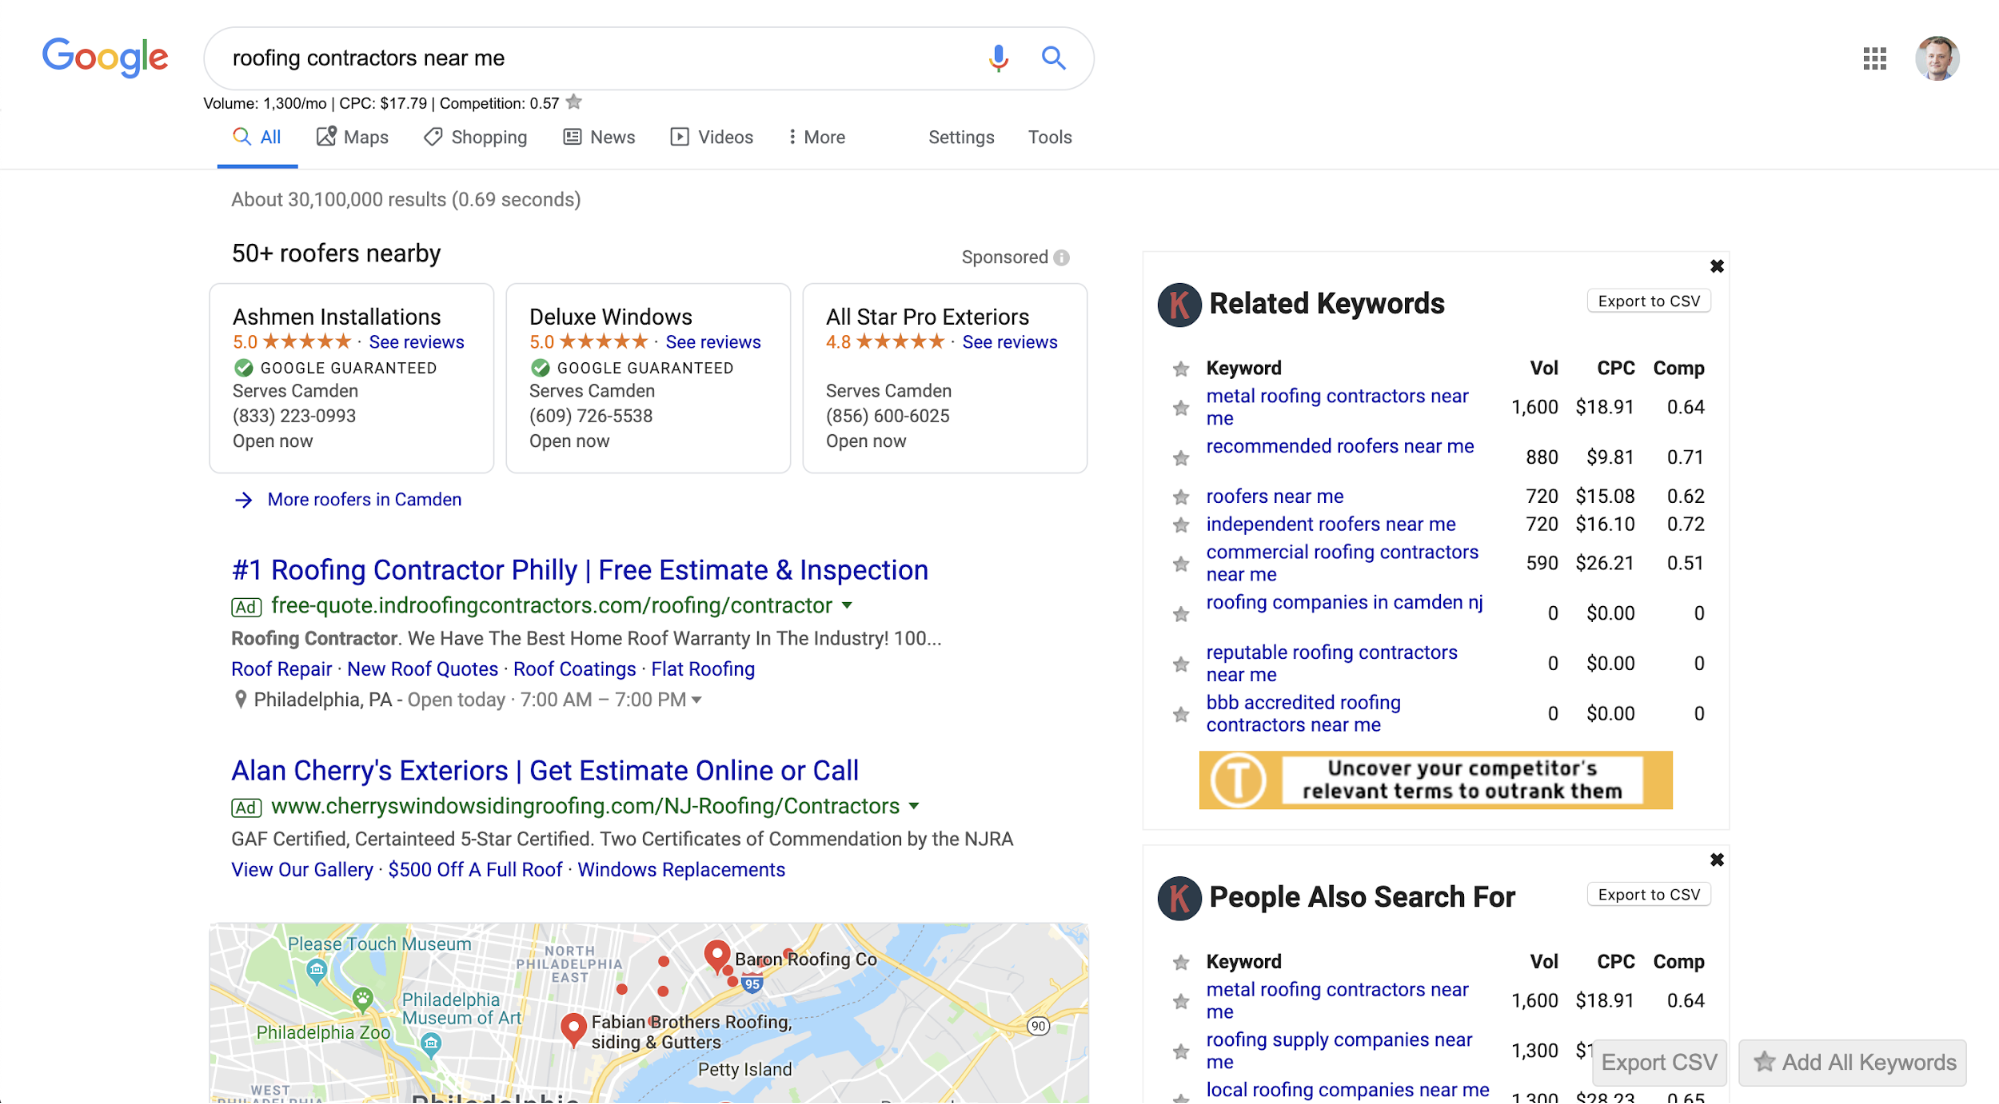The width and height of the screenshot is (1999, 1104).
Task: Star 'bbb accredited roofing contractors near me' keyword
Action: point(1180,714)
